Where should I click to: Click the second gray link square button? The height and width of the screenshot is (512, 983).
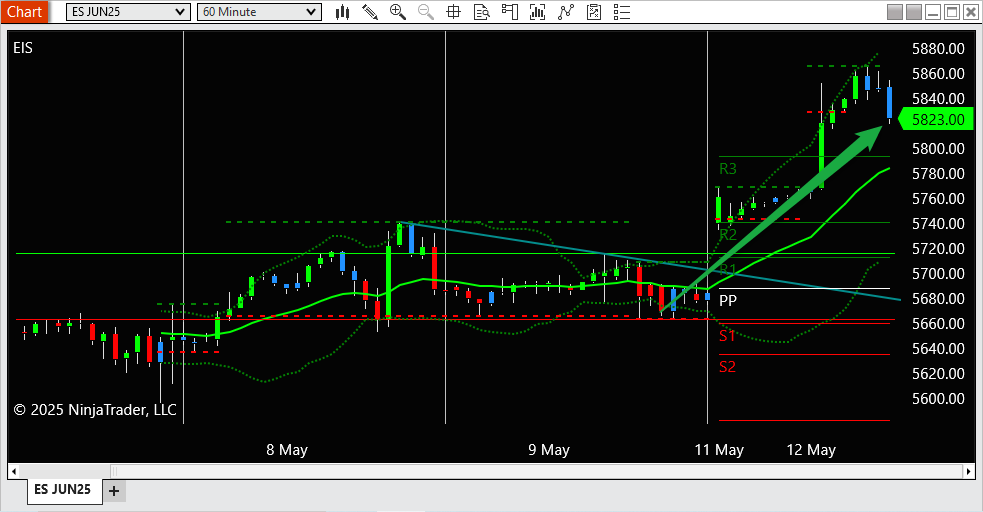[x=914, y=12]
